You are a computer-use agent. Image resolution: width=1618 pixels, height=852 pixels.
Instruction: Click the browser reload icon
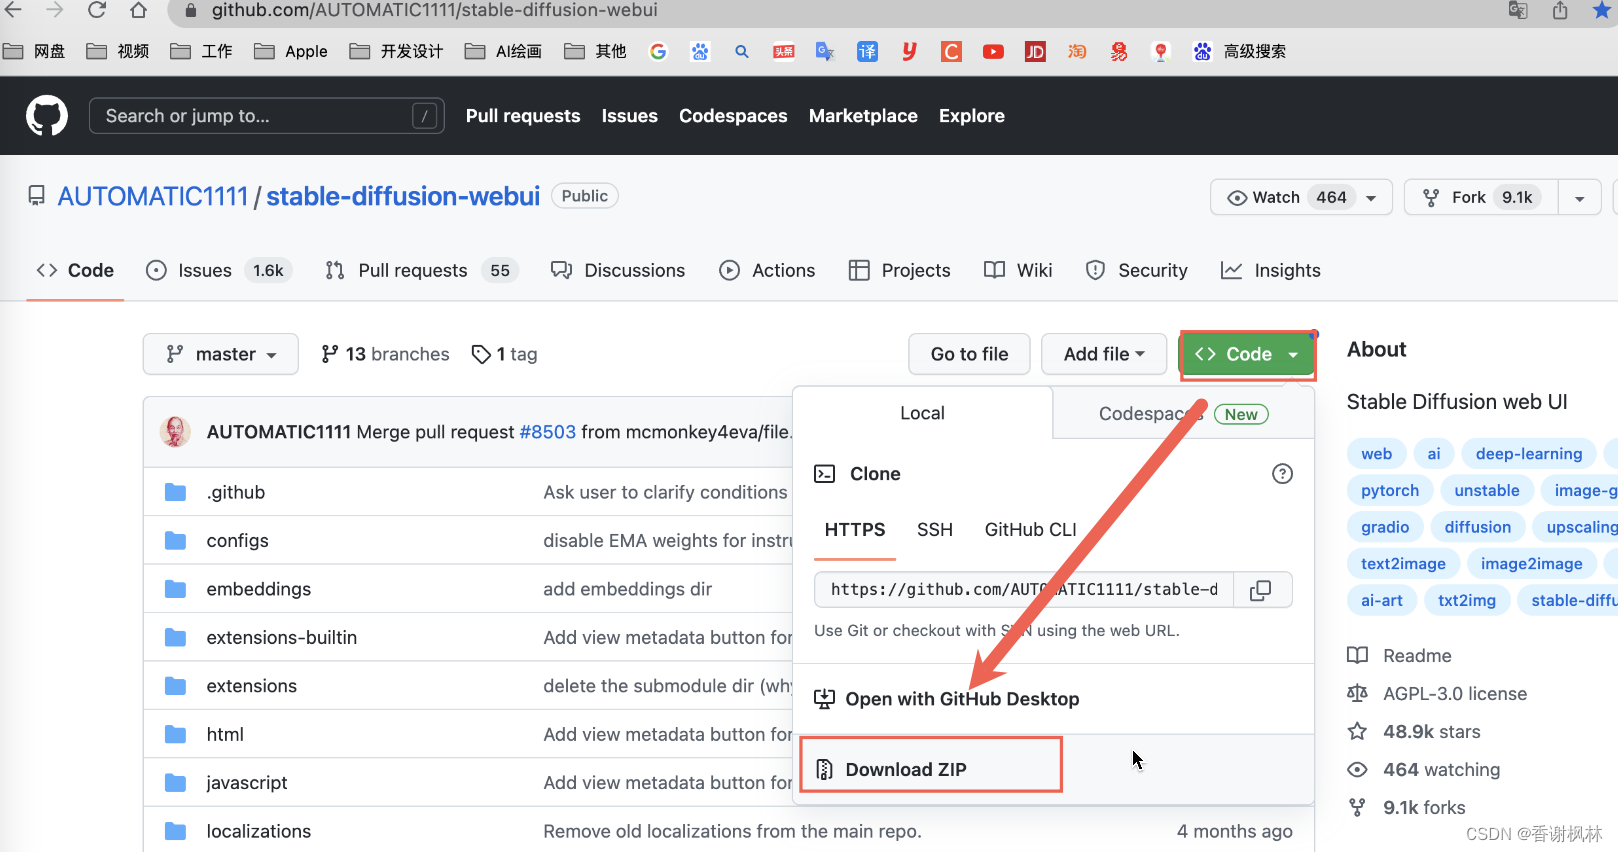point(97,10)
